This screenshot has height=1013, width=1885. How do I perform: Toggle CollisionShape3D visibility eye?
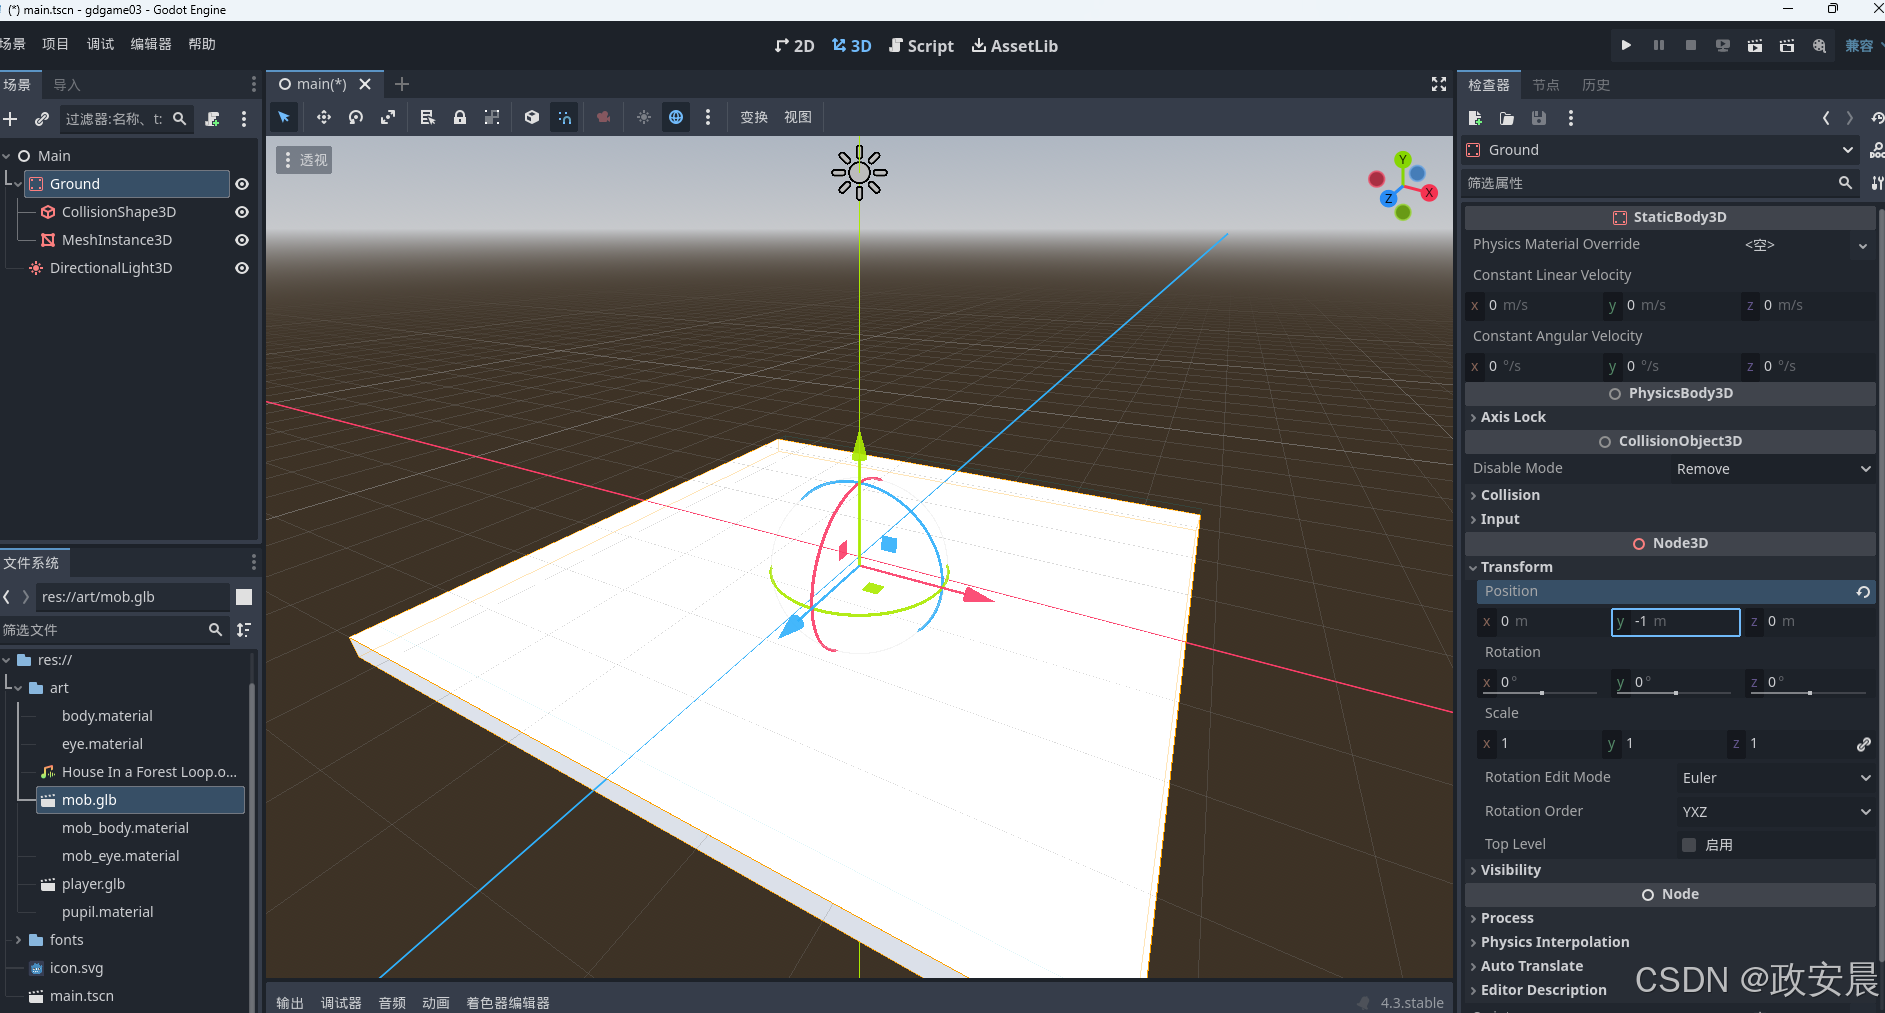pos(242,212)
